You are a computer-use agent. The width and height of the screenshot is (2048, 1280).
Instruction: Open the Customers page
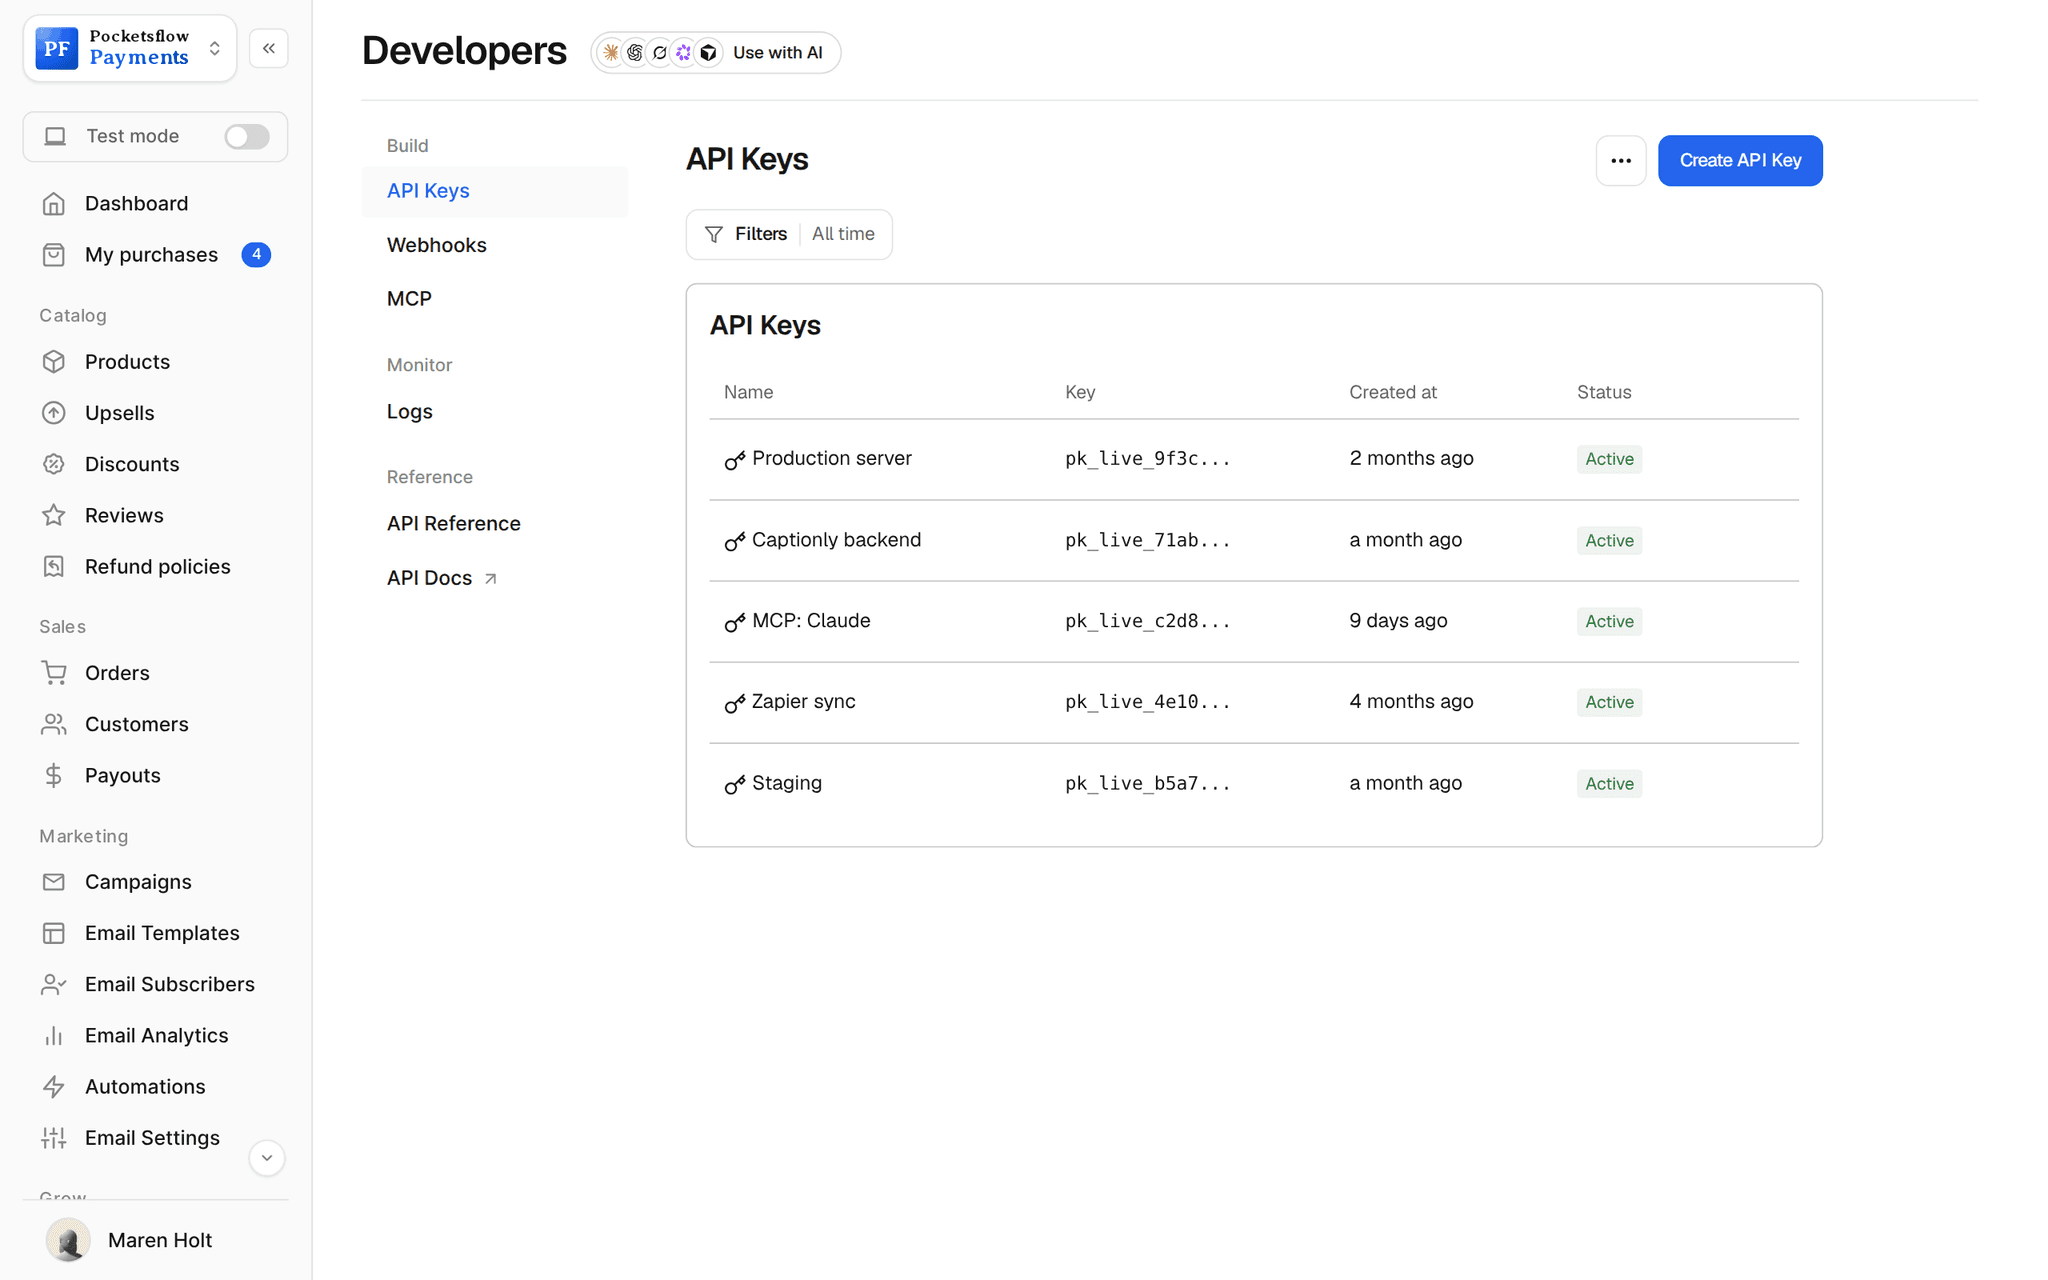coord(136,724)
